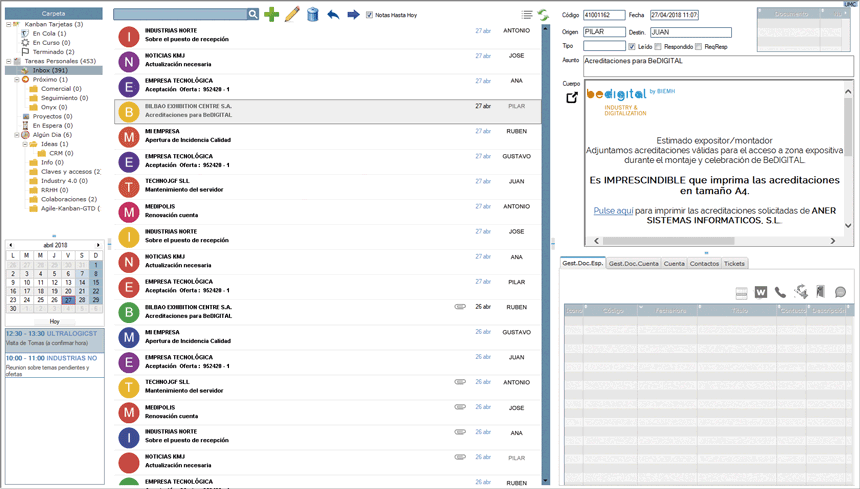The height and width of the screenshot is (489, 860).
Task: Click the 'Pulse aquí' link
Action: tap(613, 211)
